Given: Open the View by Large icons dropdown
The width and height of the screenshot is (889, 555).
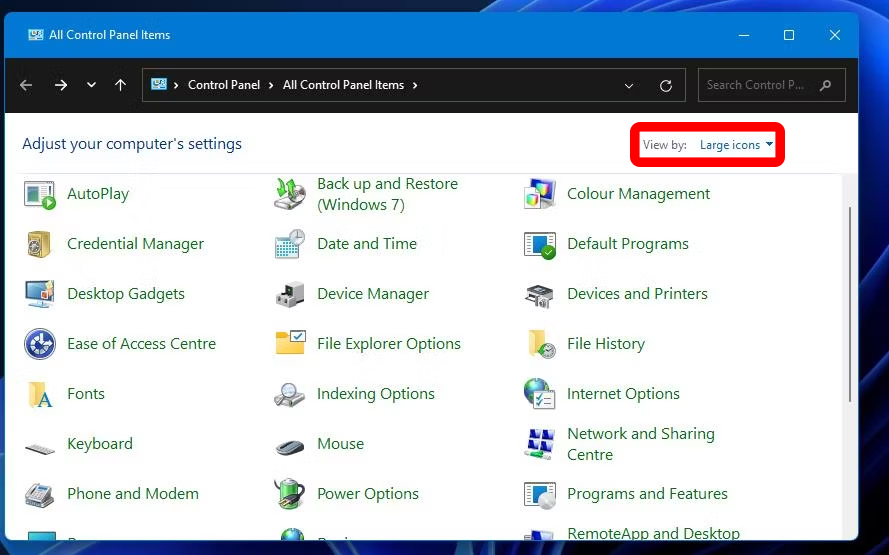Looking at the screenshot, I should tap(736, 145).
